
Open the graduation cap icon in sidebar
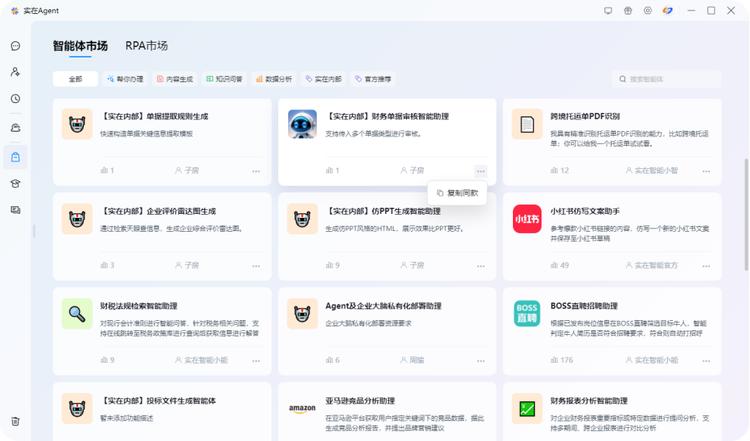click(15, 184)
